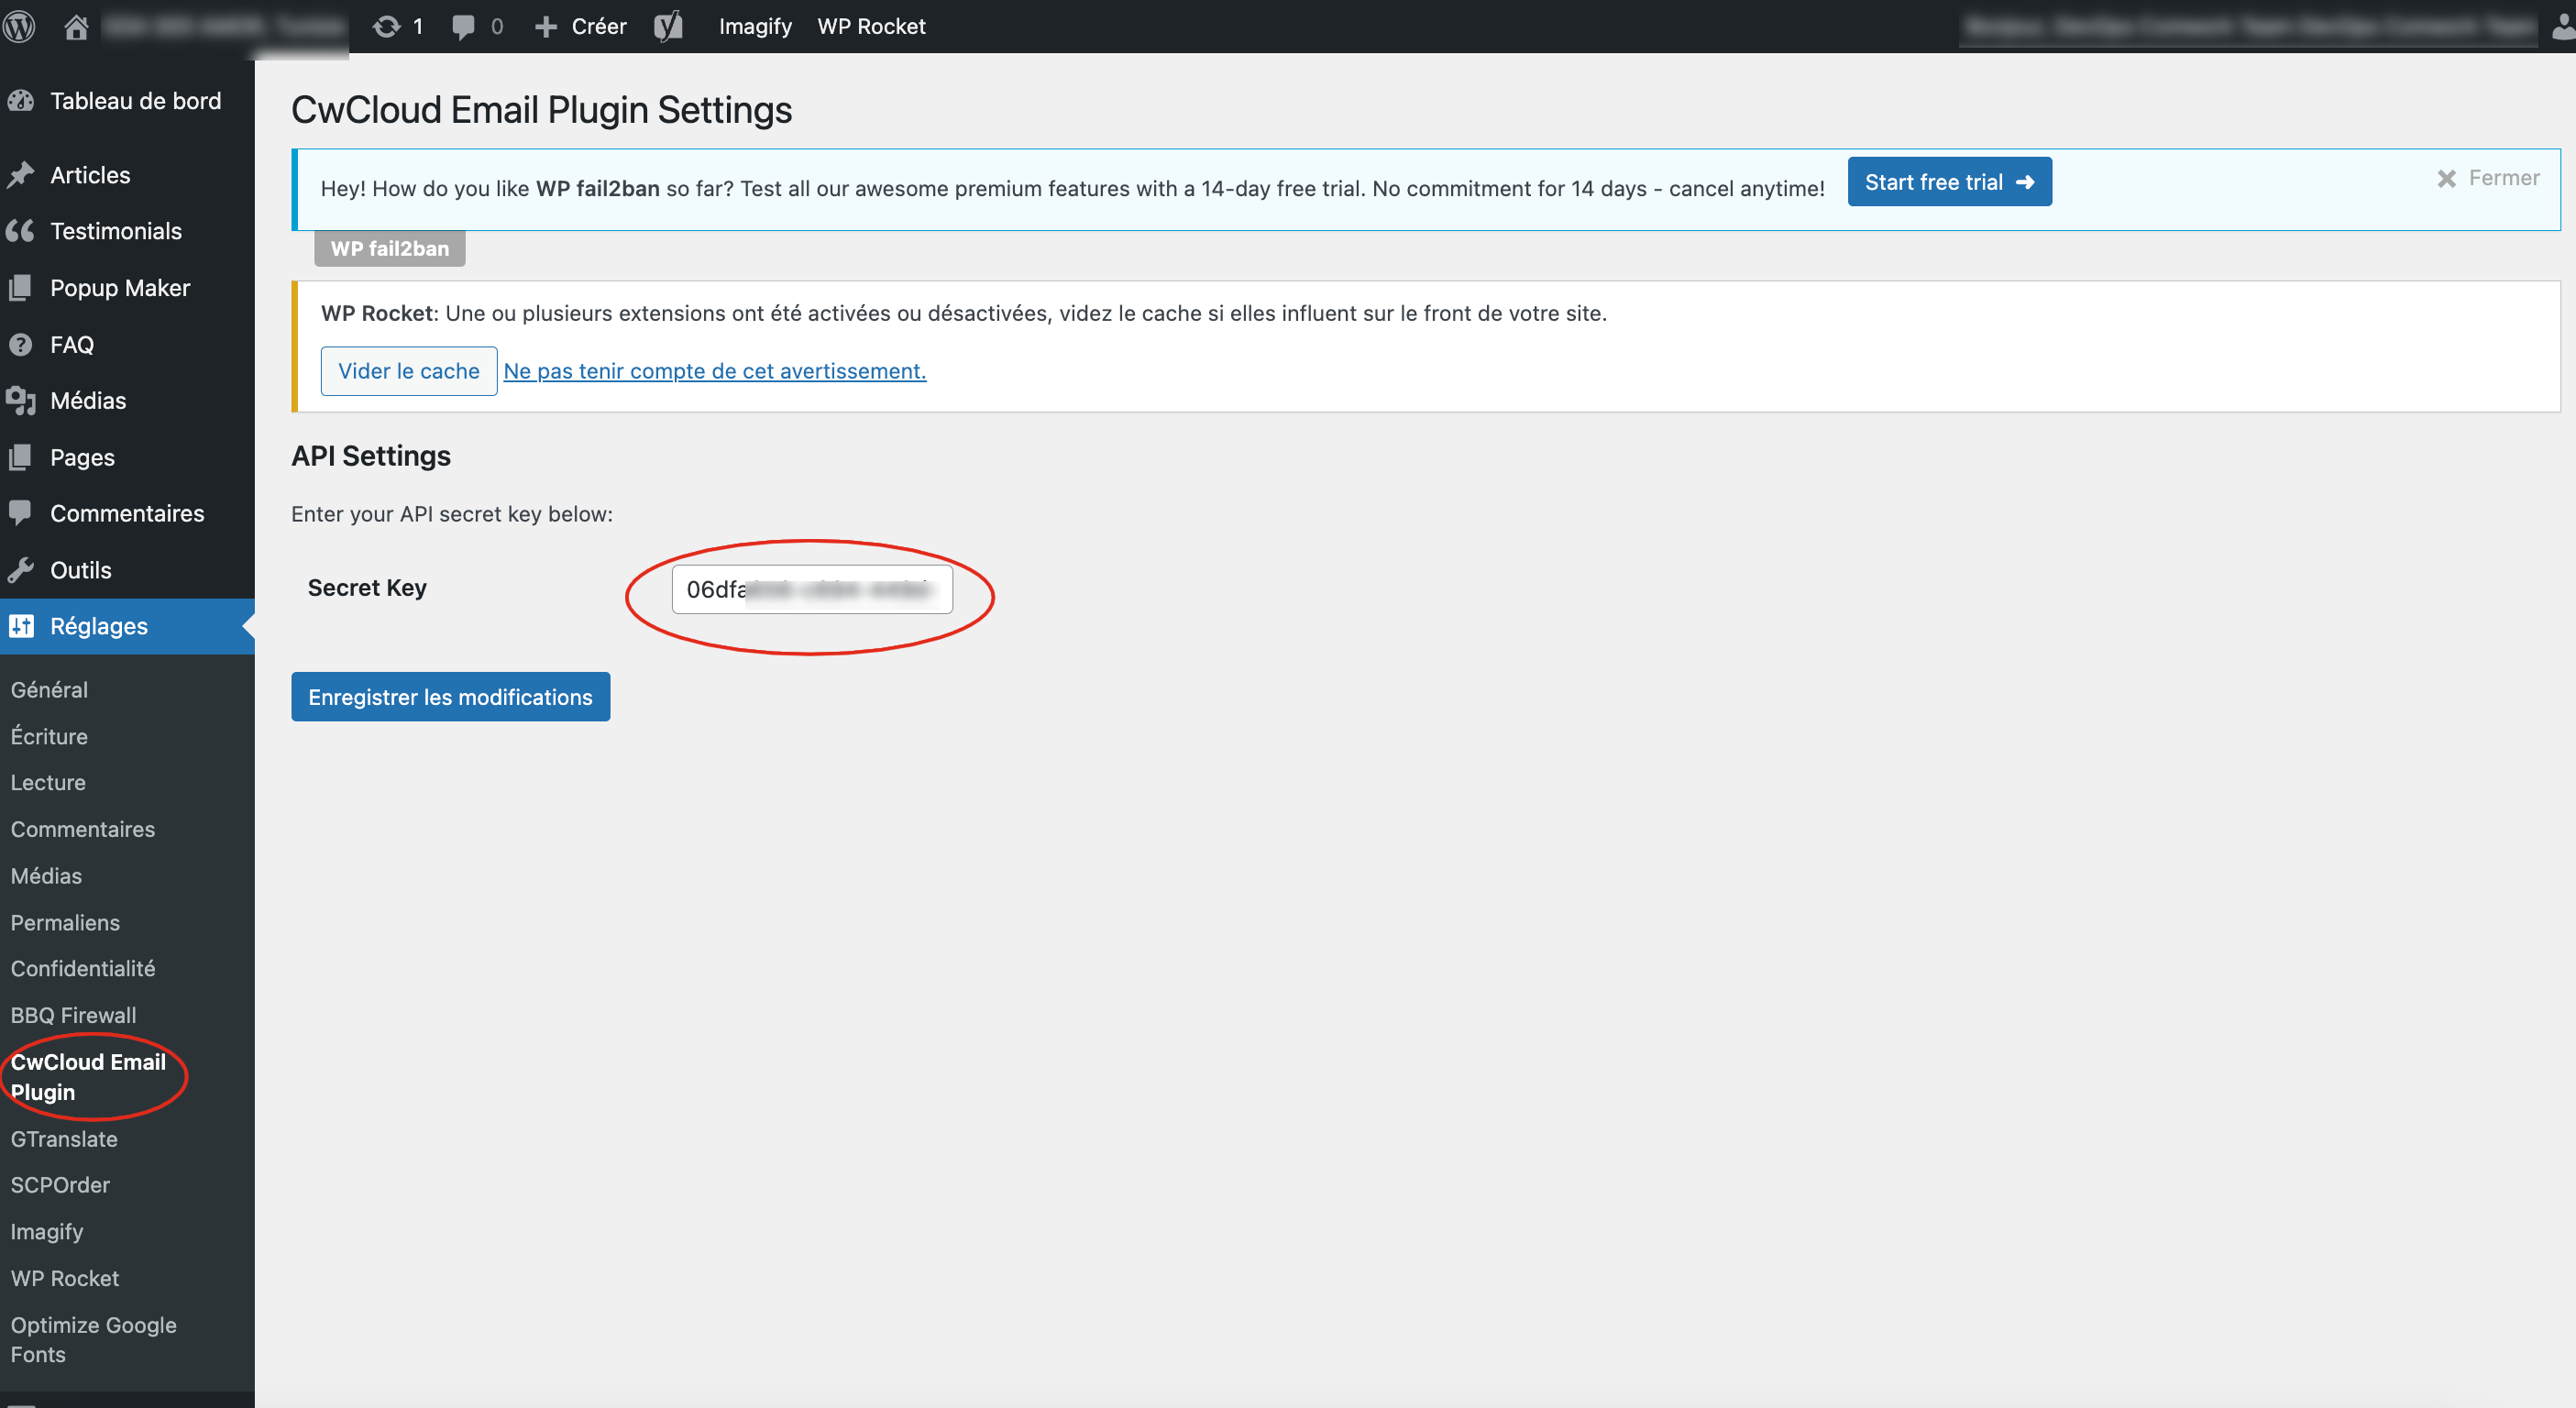
Task: Click Vider le cache button
Action: (x=408, y=371)
